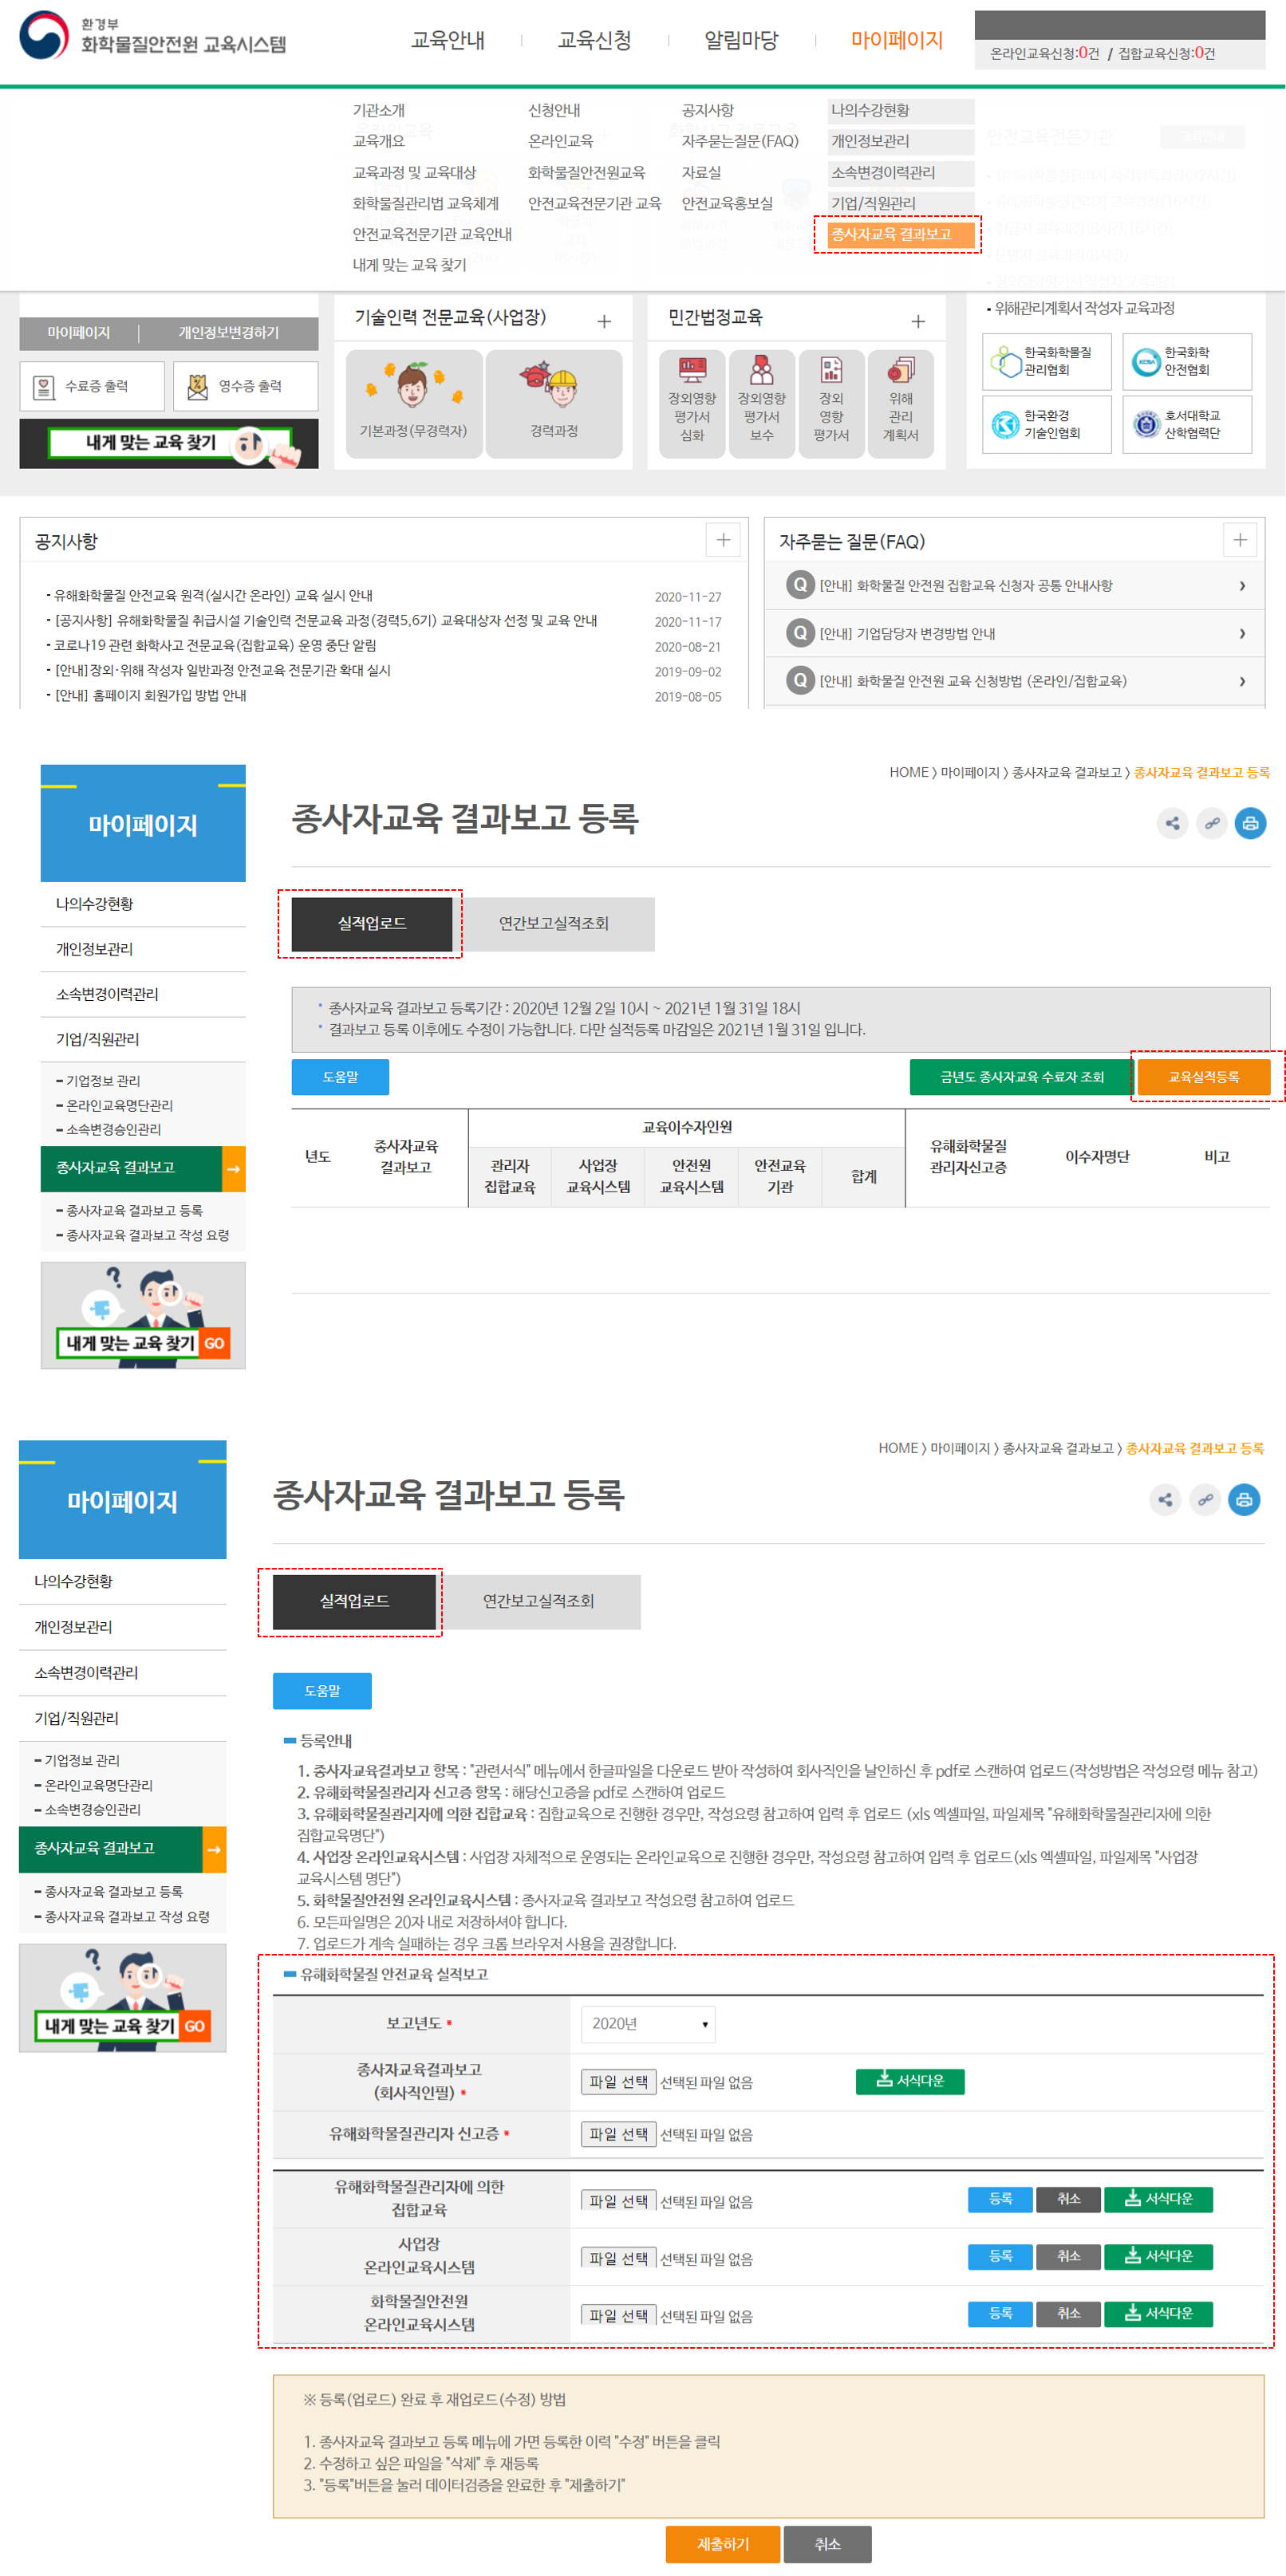
Task: Click 취소 in 화학물질안전원 온라인교육시스템 row
Action: 1069,2314
